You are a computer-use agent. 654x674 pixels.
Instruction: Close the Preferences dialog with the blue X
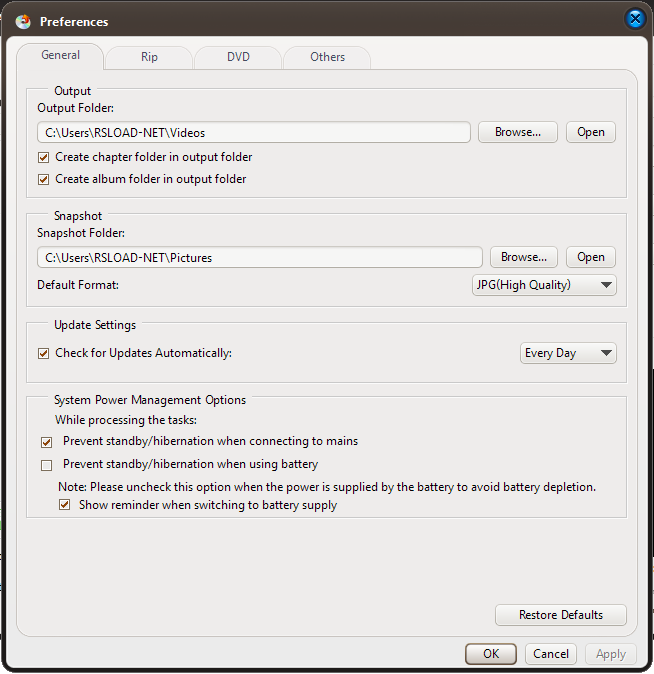635,19
